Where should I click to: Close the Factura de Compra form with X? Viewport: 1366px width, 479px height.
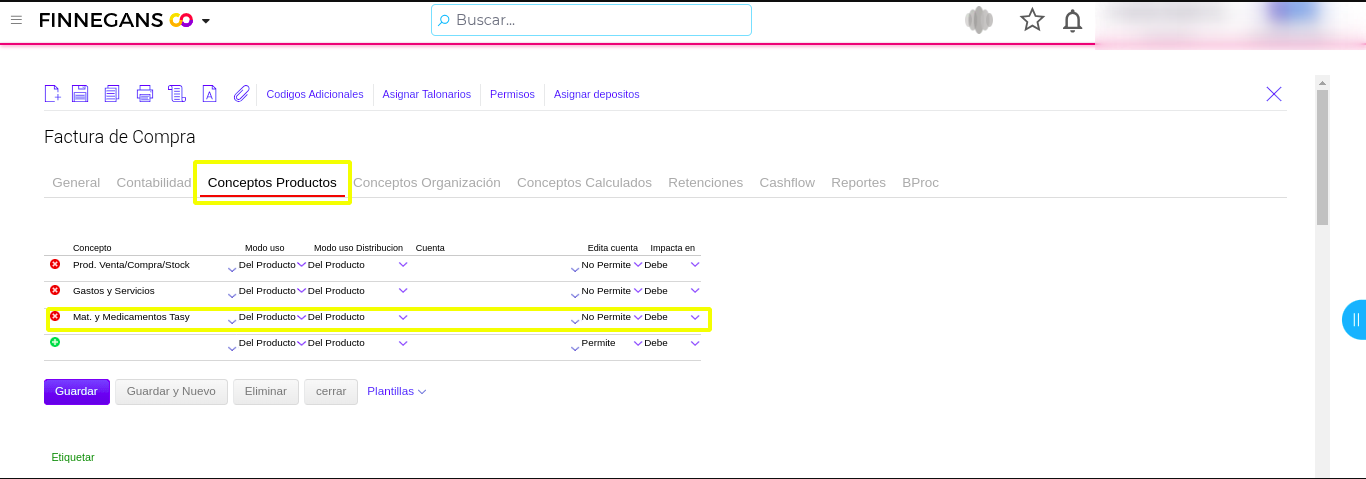(x=1274, y=94)
